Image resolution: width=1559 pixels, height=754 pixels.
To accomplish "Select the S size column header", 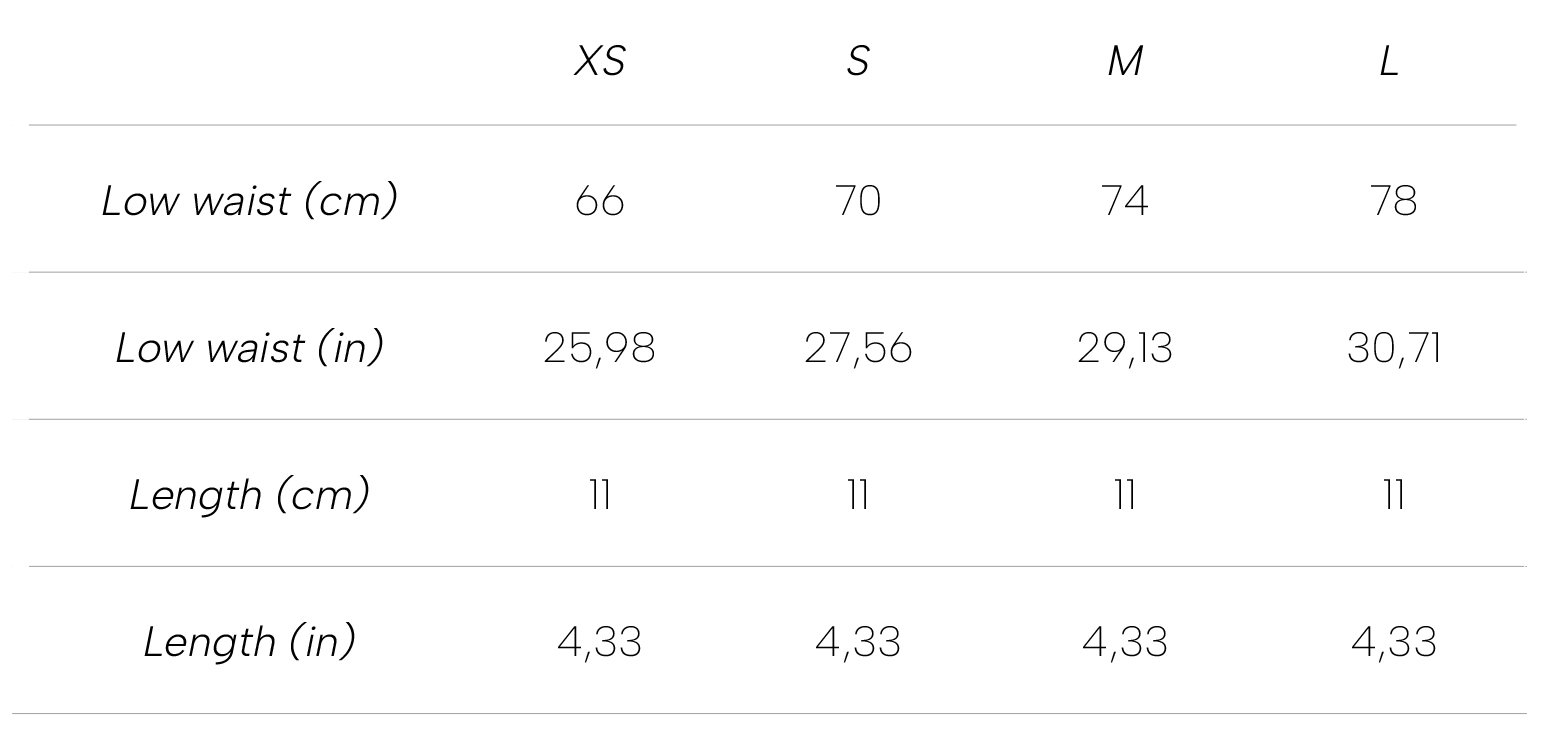I will [x=857, y=62].
